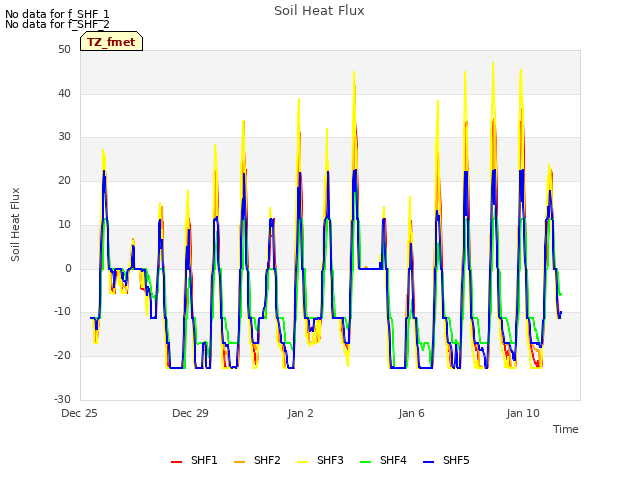Select the 'Soil Heat Flux' chart title
The width and height of the screenshot is (640, 480).
(319, 11)
